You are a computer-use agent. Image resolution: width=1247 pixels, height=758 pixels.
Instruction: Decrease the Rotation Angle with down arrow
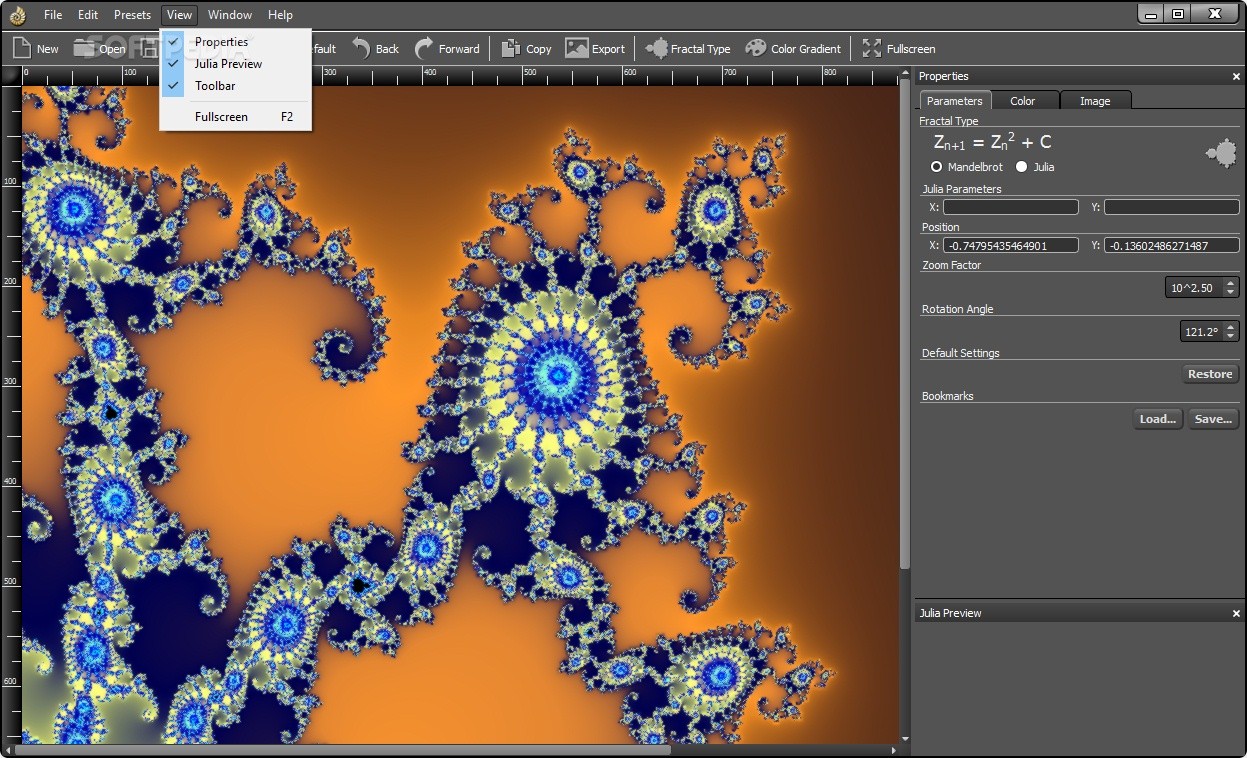point(1230,337)
